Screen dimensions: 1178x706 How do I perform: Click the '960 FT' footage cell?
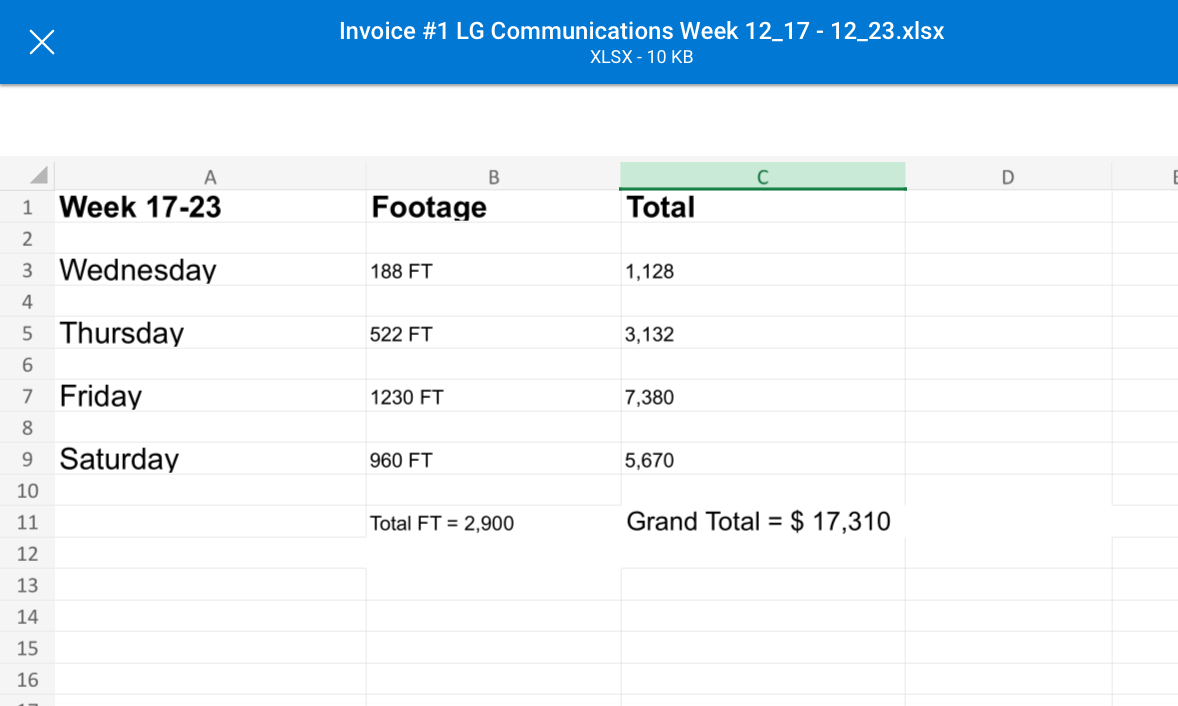[x=494, y=459]
